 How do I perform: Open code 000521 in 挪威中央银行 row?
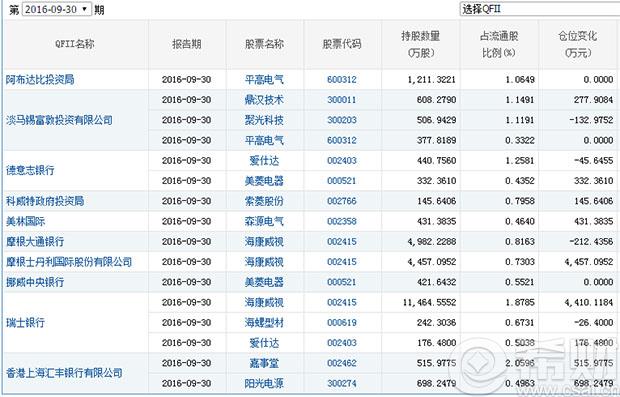(x=342, y=282)
